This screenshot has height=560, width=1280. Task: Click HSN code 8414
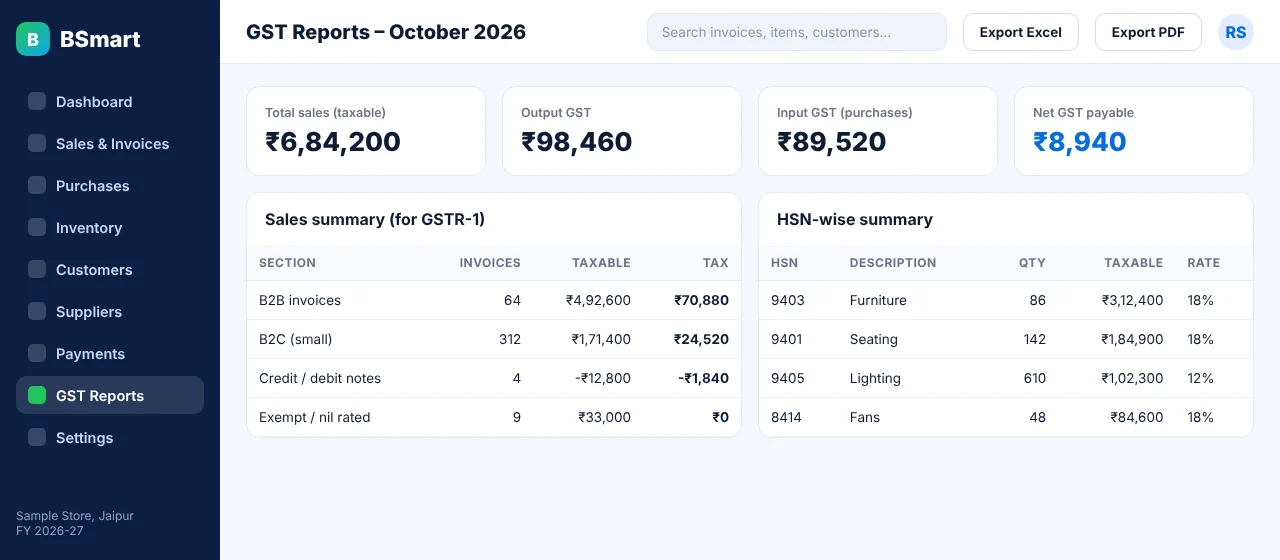pyautogui.click(x=787, y=417)
